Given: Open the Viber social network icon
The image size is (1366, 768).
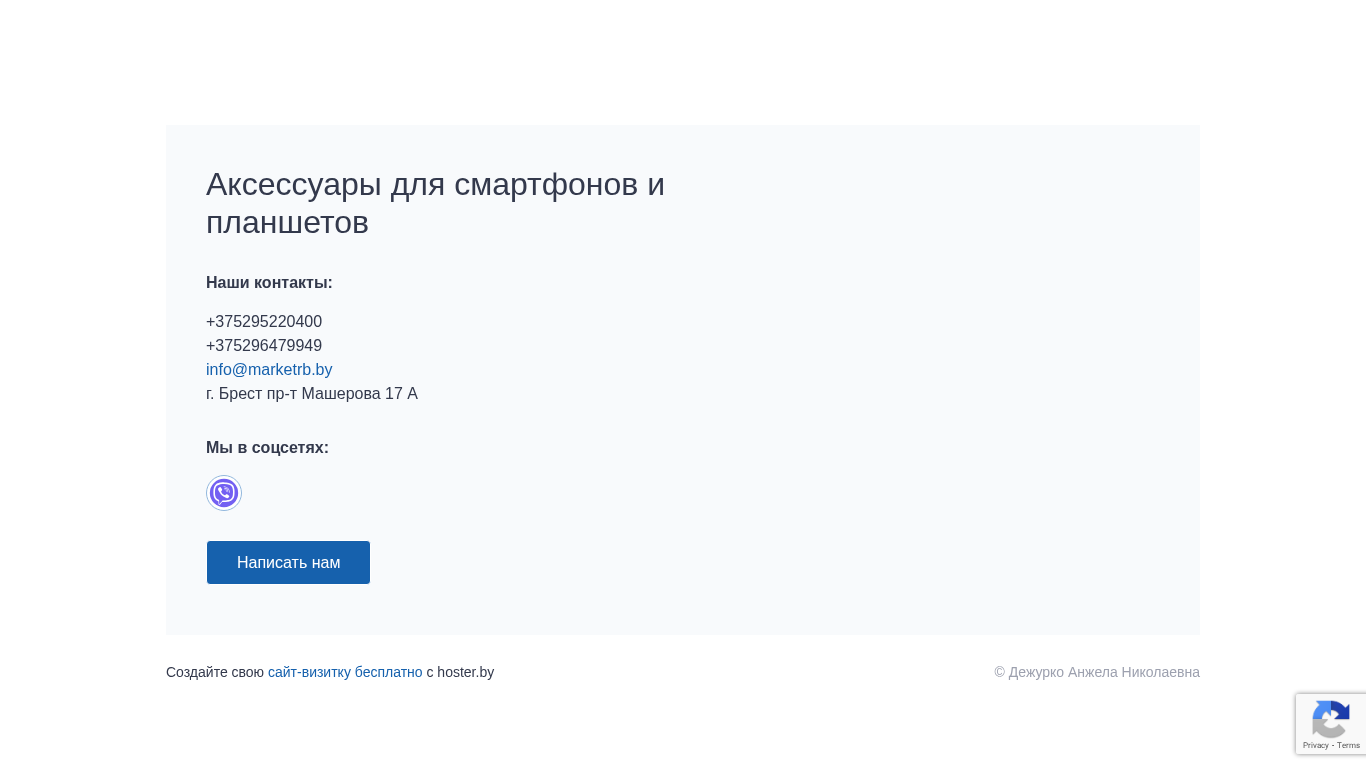Looking at the screenshot, I should pos(224,493).
